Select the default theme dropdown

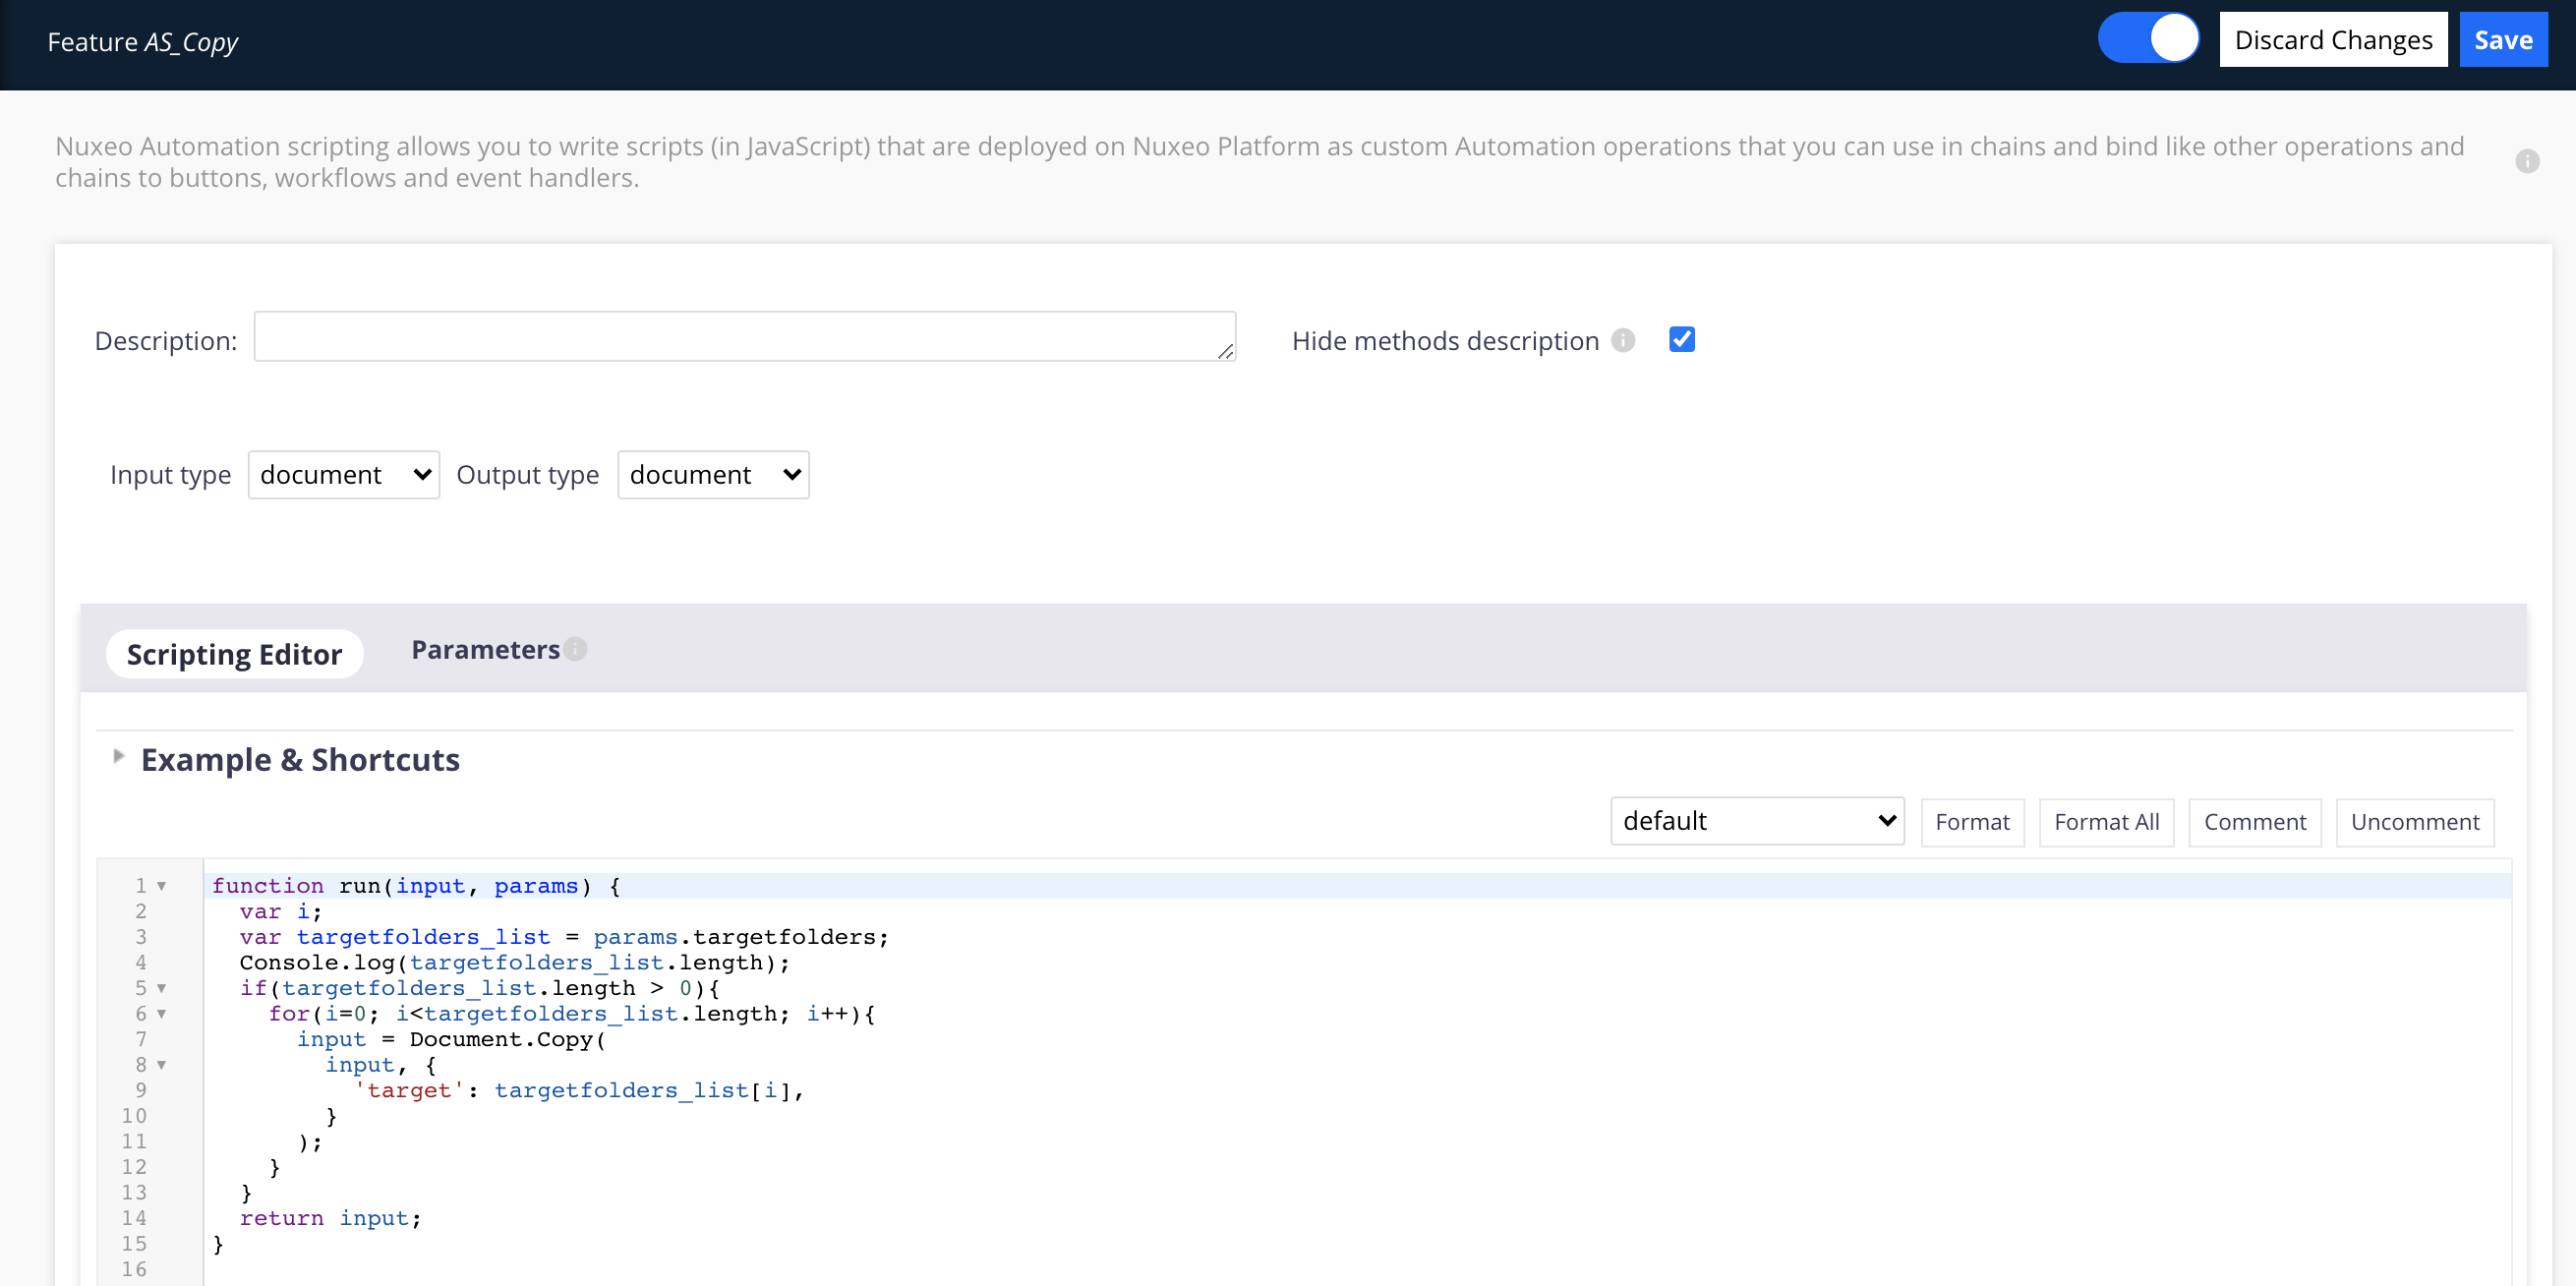tap(1756, 821)
